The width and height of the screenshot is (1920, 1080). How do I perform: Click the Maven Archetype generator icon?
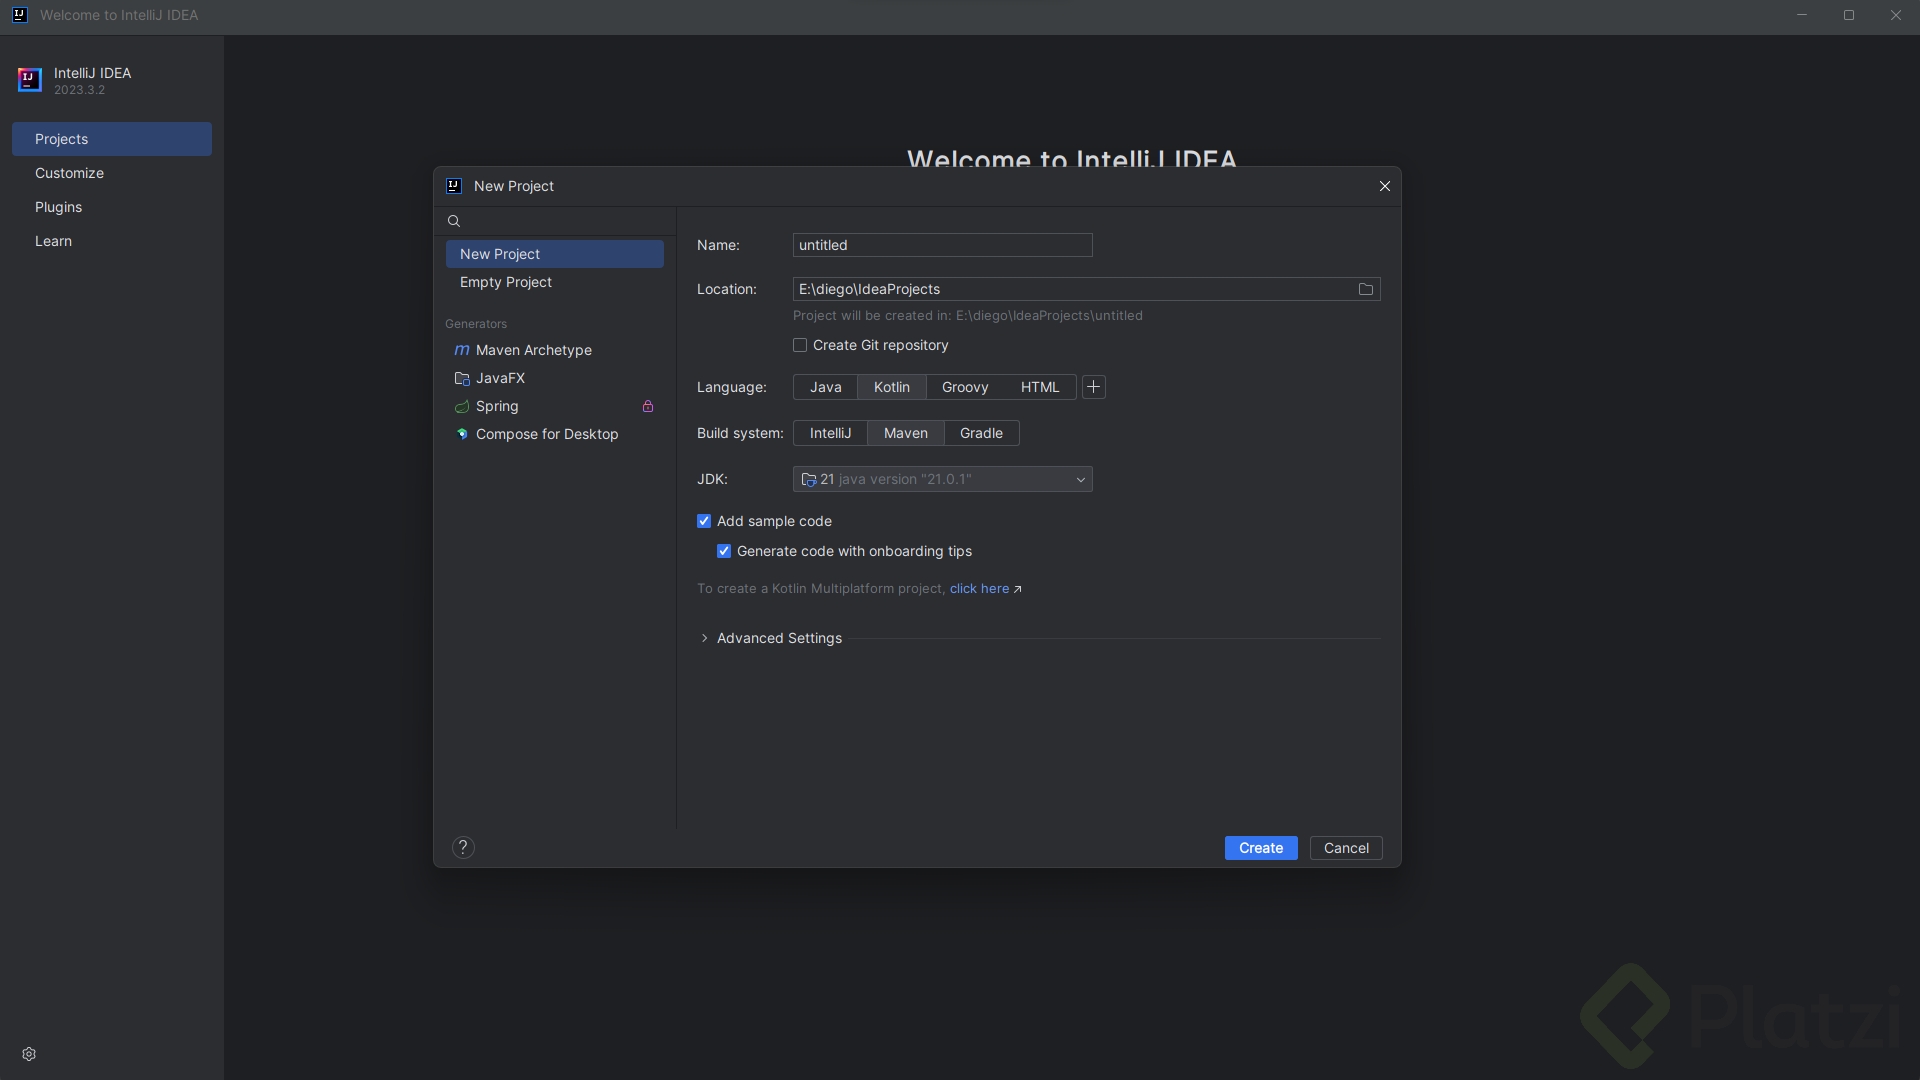coord(461,350)
